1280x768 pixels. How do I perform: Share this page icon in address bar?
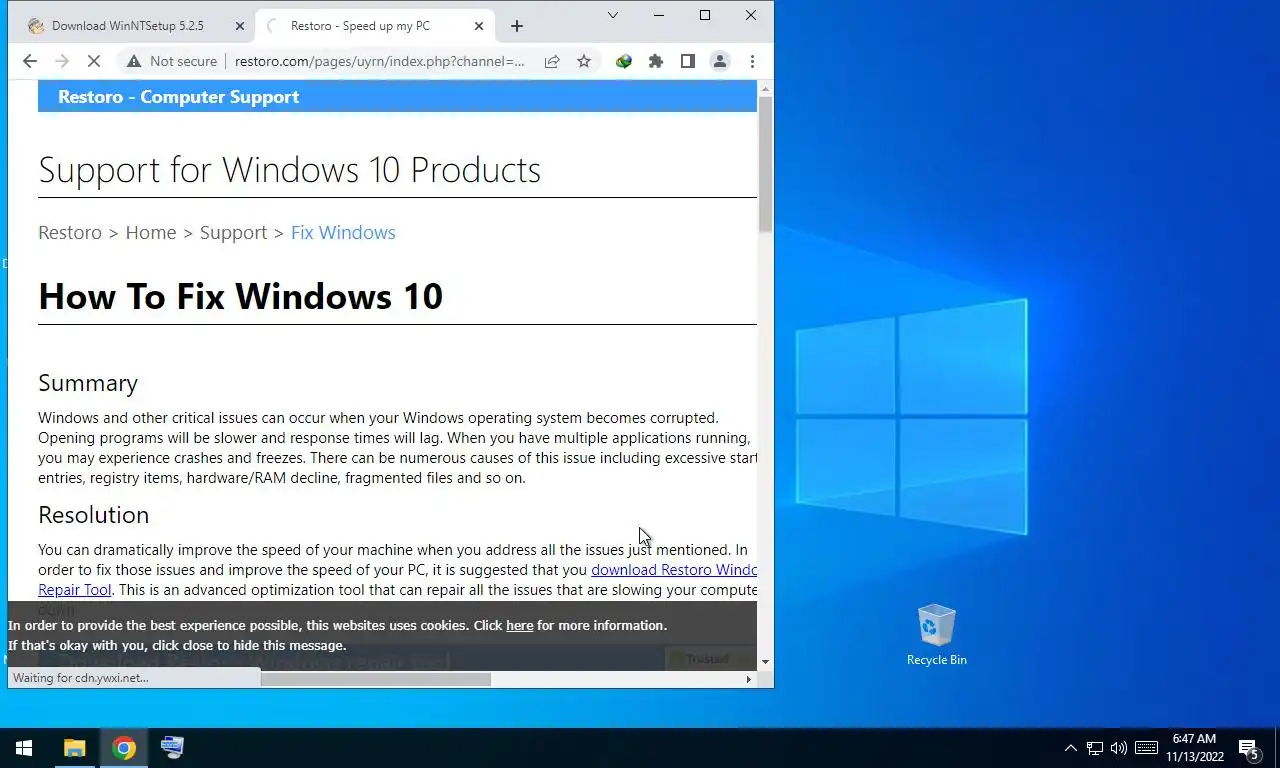pyautogui.click(x=552, y=61)
